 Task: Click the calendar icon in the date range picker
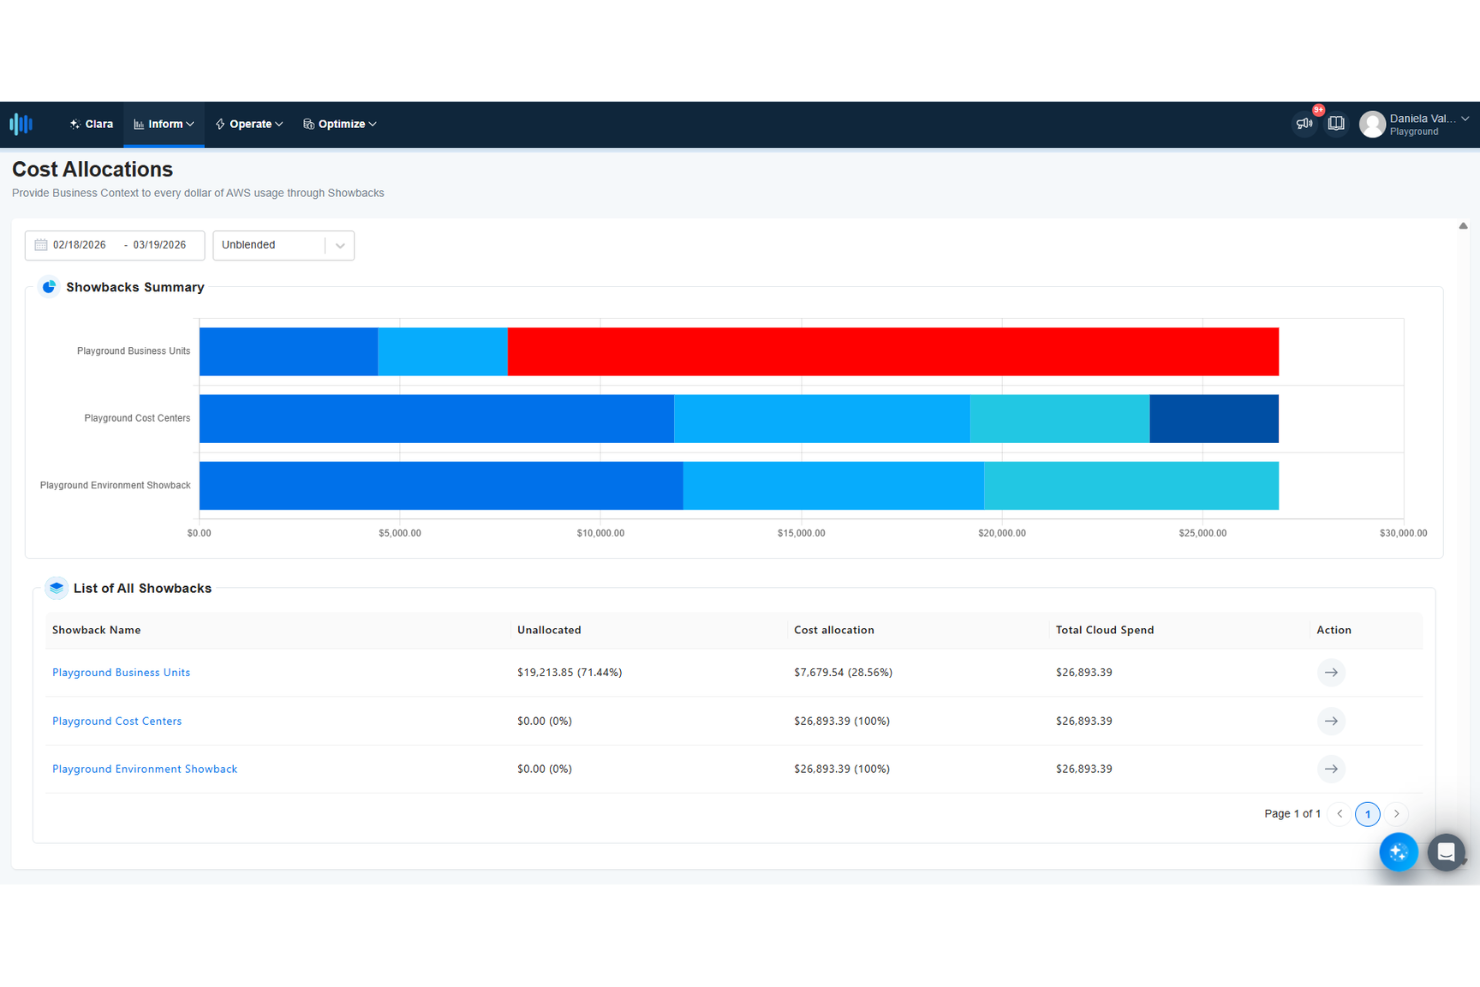tap(40, 244)
